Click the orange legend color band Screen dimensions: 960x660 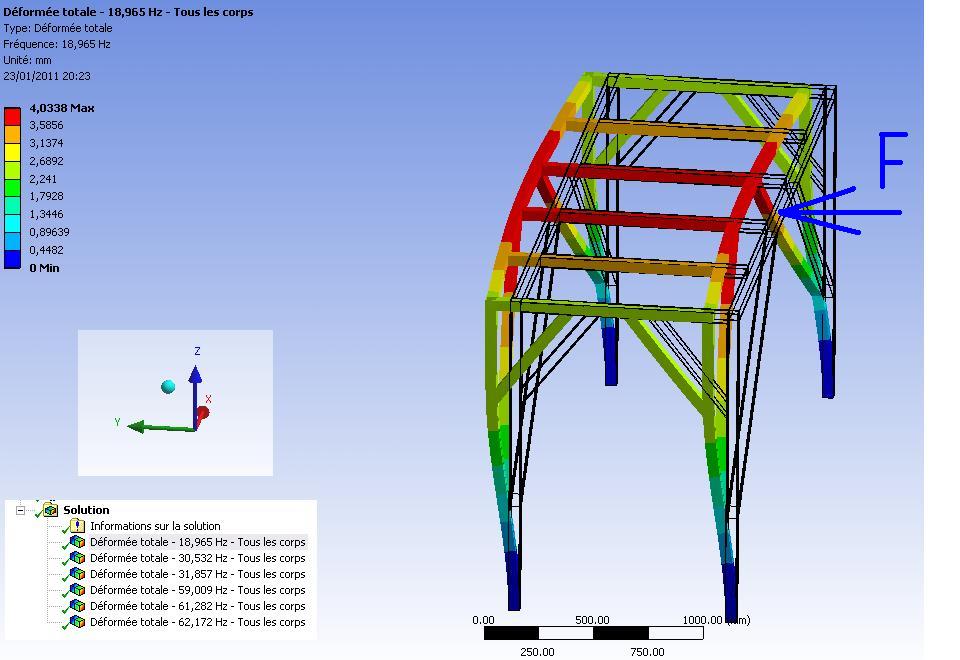coord(12,135)
